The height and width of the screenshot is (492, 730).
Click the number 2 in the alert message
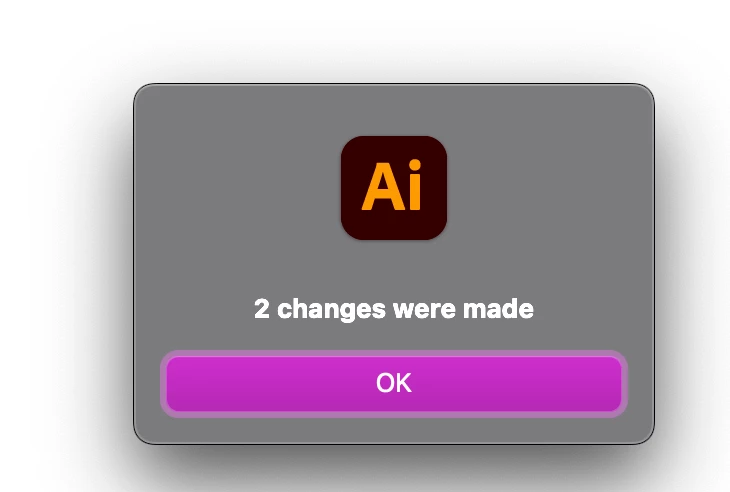click(x=262, y=309)
